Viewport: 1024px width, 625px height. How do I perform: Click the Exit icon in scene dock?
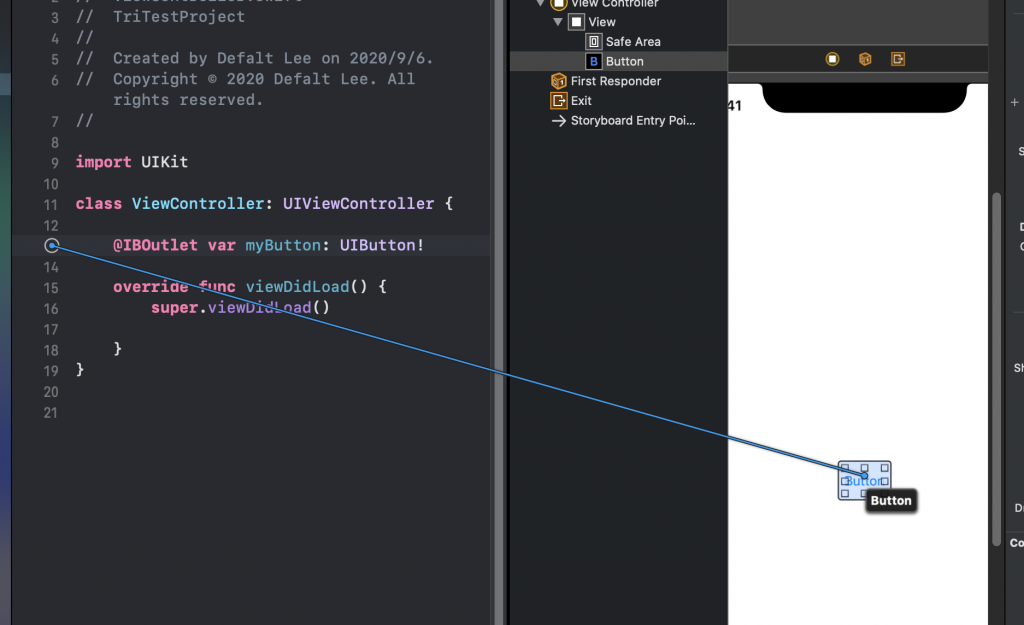coord(898,59)
